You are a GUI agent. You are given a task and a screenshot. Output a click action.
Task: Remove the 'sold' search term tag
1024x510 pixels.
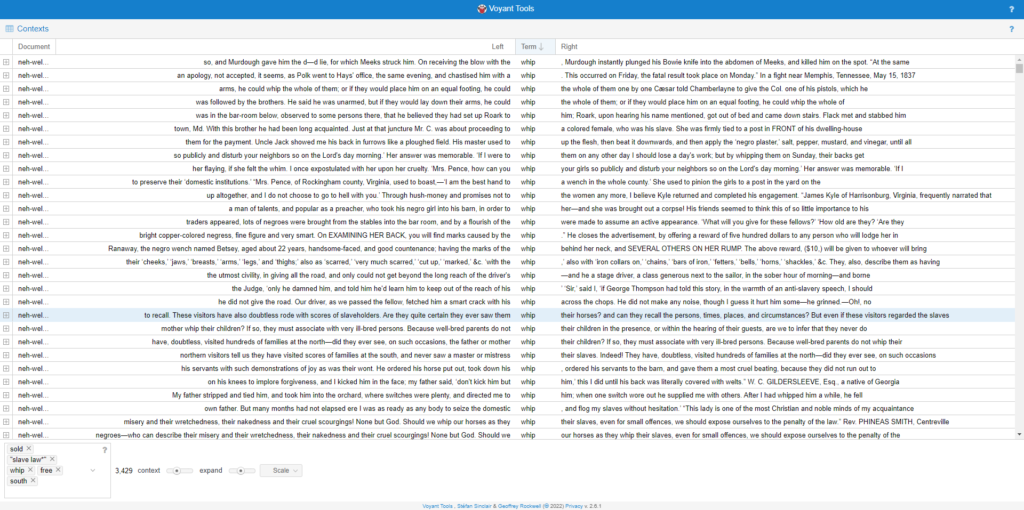[30, 450]
